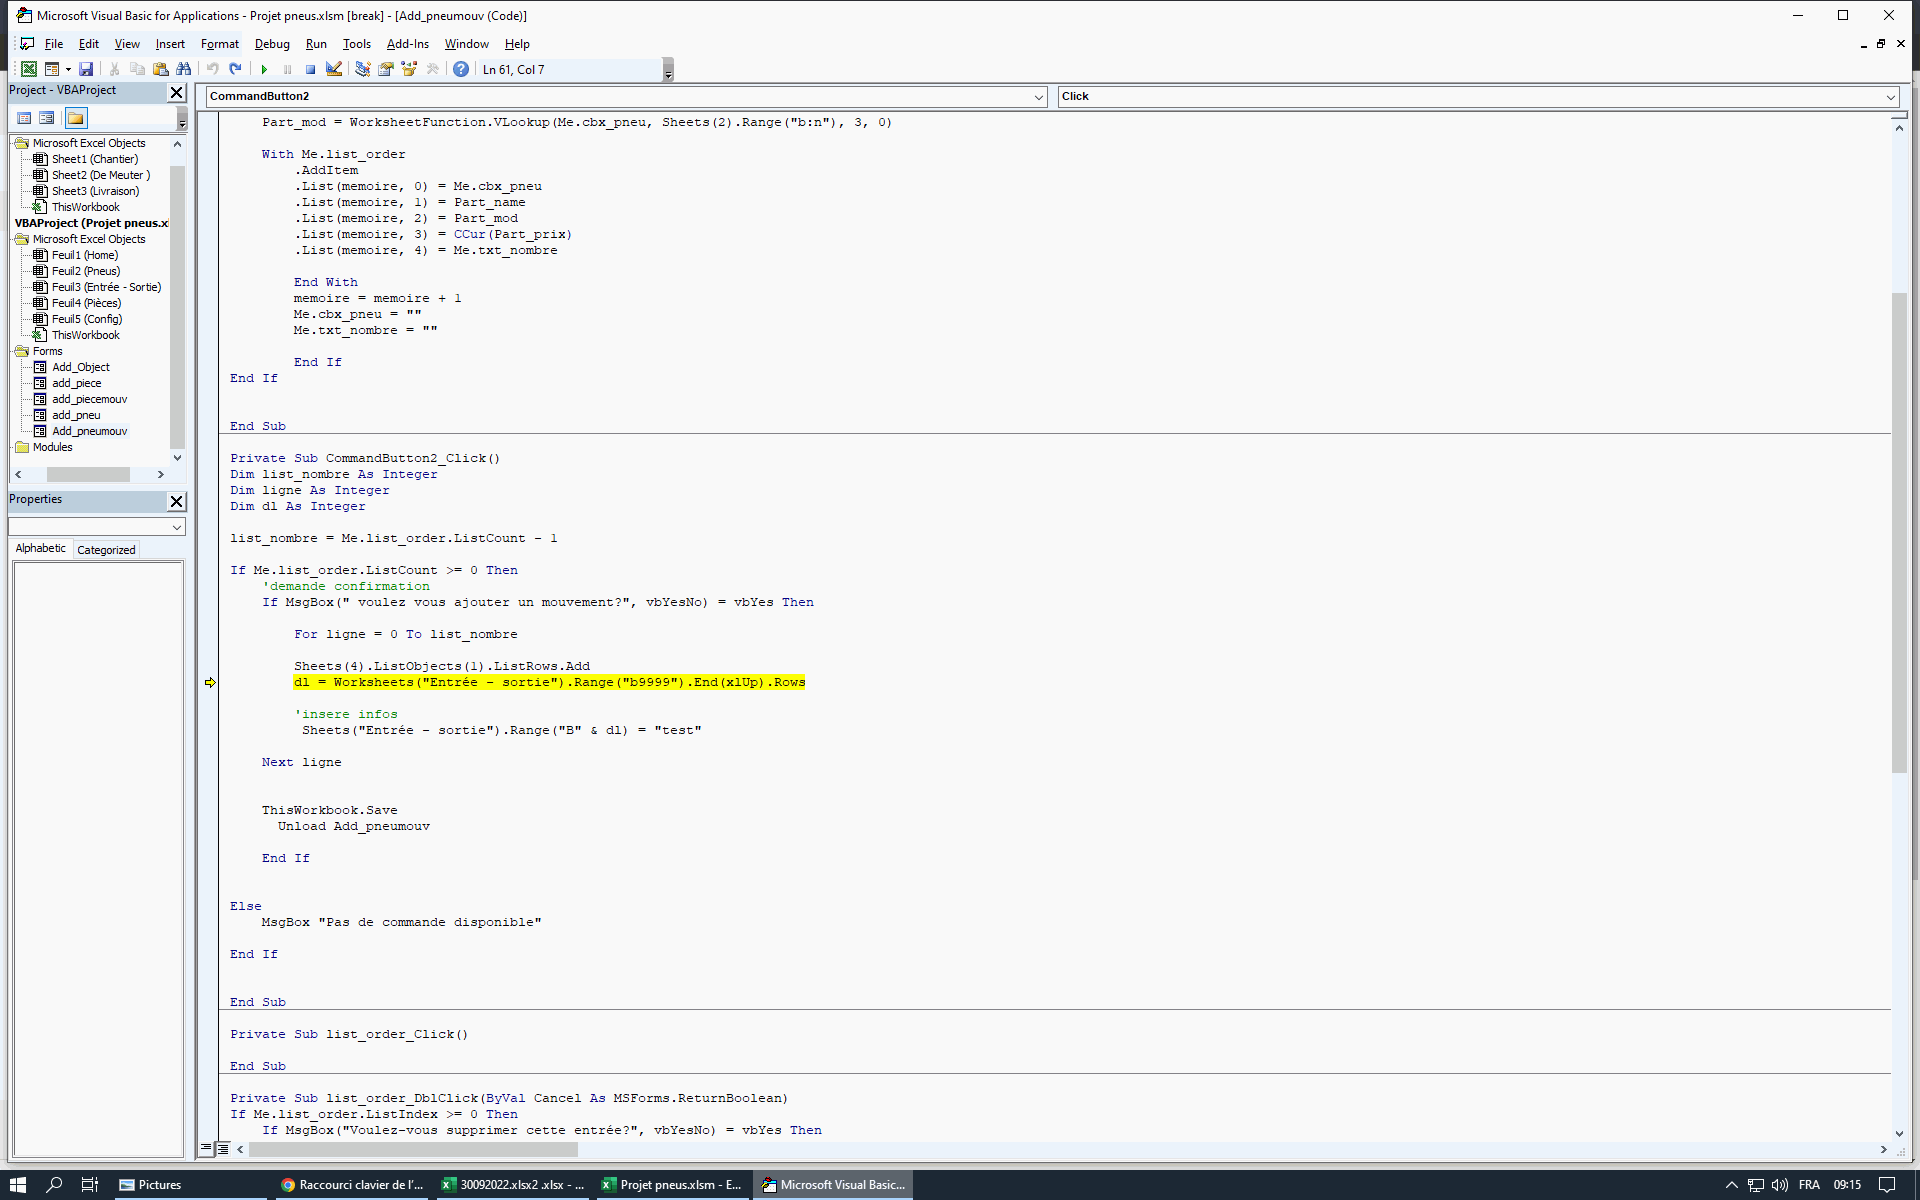
Task: Click the Save floppy disk icon
Action: [86, 69]
